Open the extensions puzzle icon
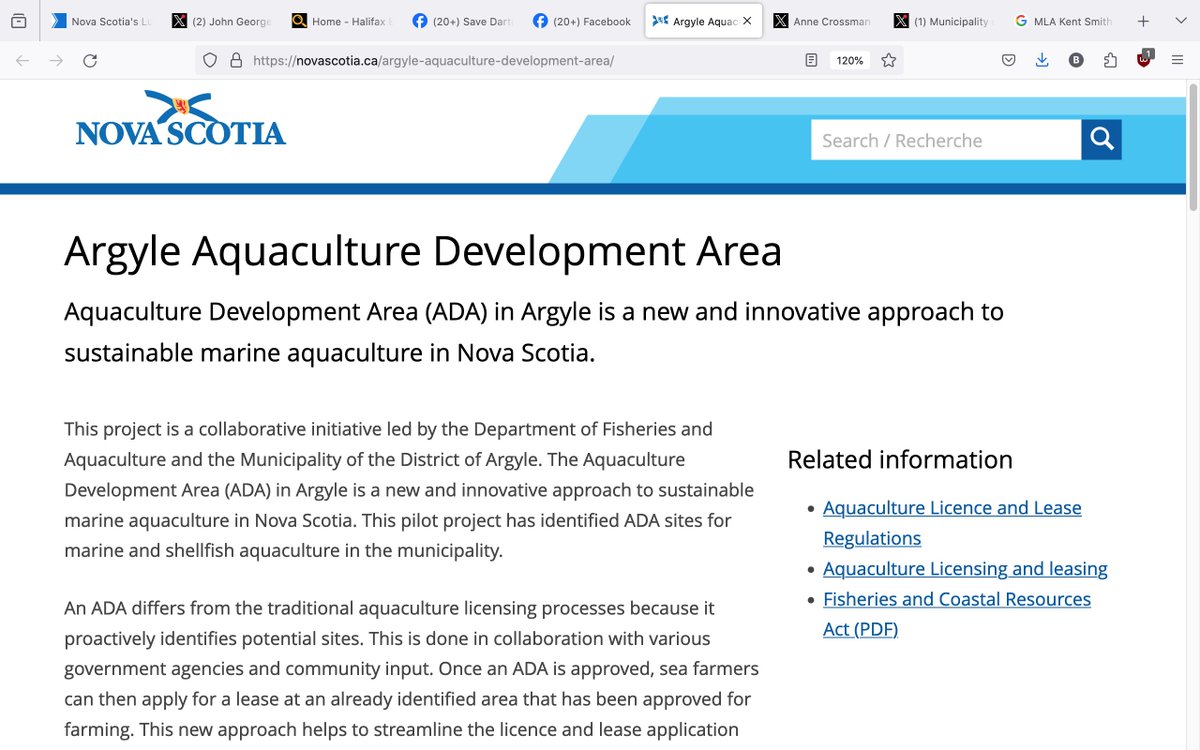Image resolution: width=1200 pixels, height=750 pixels. point(1110,60)
